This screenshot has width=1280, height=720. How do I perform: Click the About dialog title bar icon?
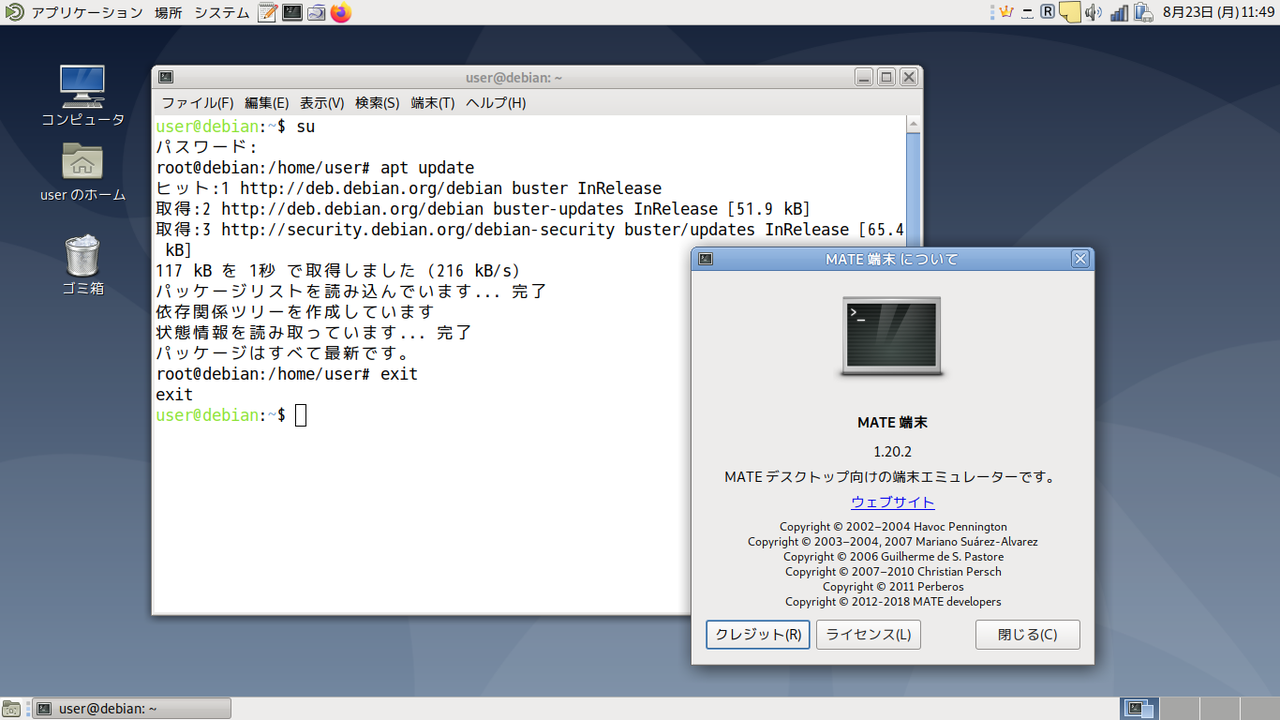pyautogui.click(x=706, y=259)
